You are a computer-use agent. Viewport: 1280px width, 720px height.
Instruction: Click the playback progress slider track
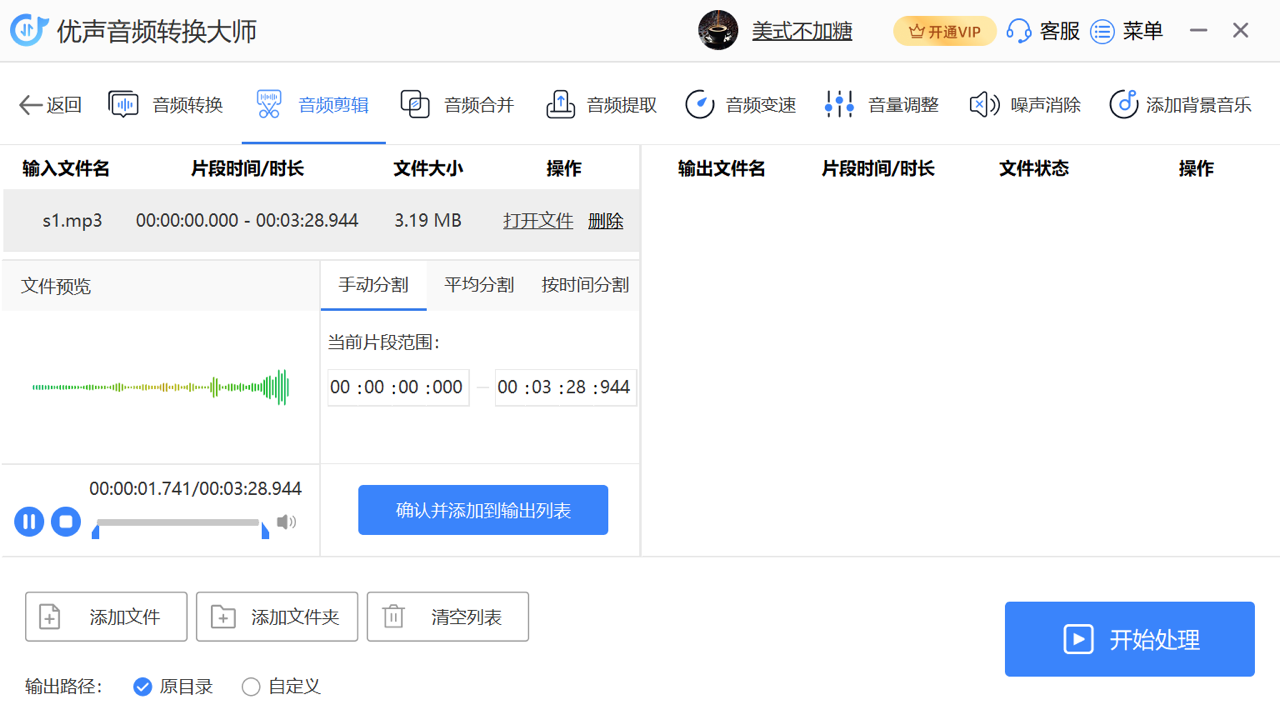[178, 522]
